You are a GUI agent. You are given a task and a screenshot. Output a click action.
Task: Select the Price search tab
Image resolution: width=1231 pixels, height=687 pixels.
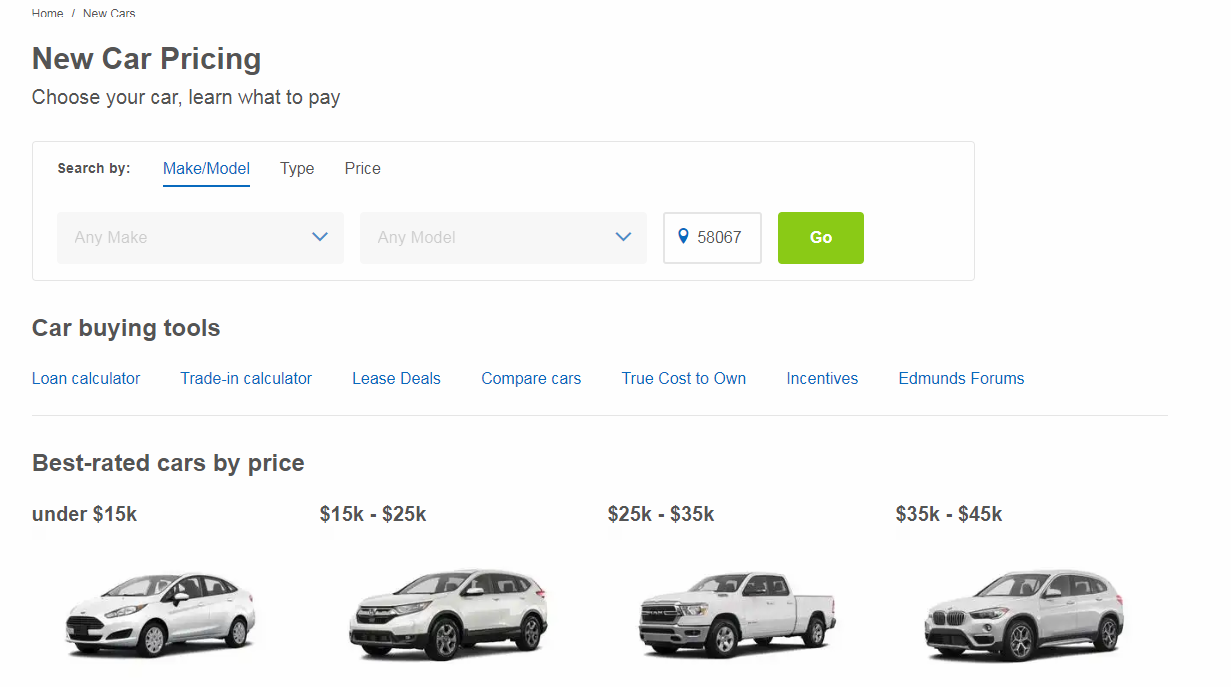(x=362, y=169)
